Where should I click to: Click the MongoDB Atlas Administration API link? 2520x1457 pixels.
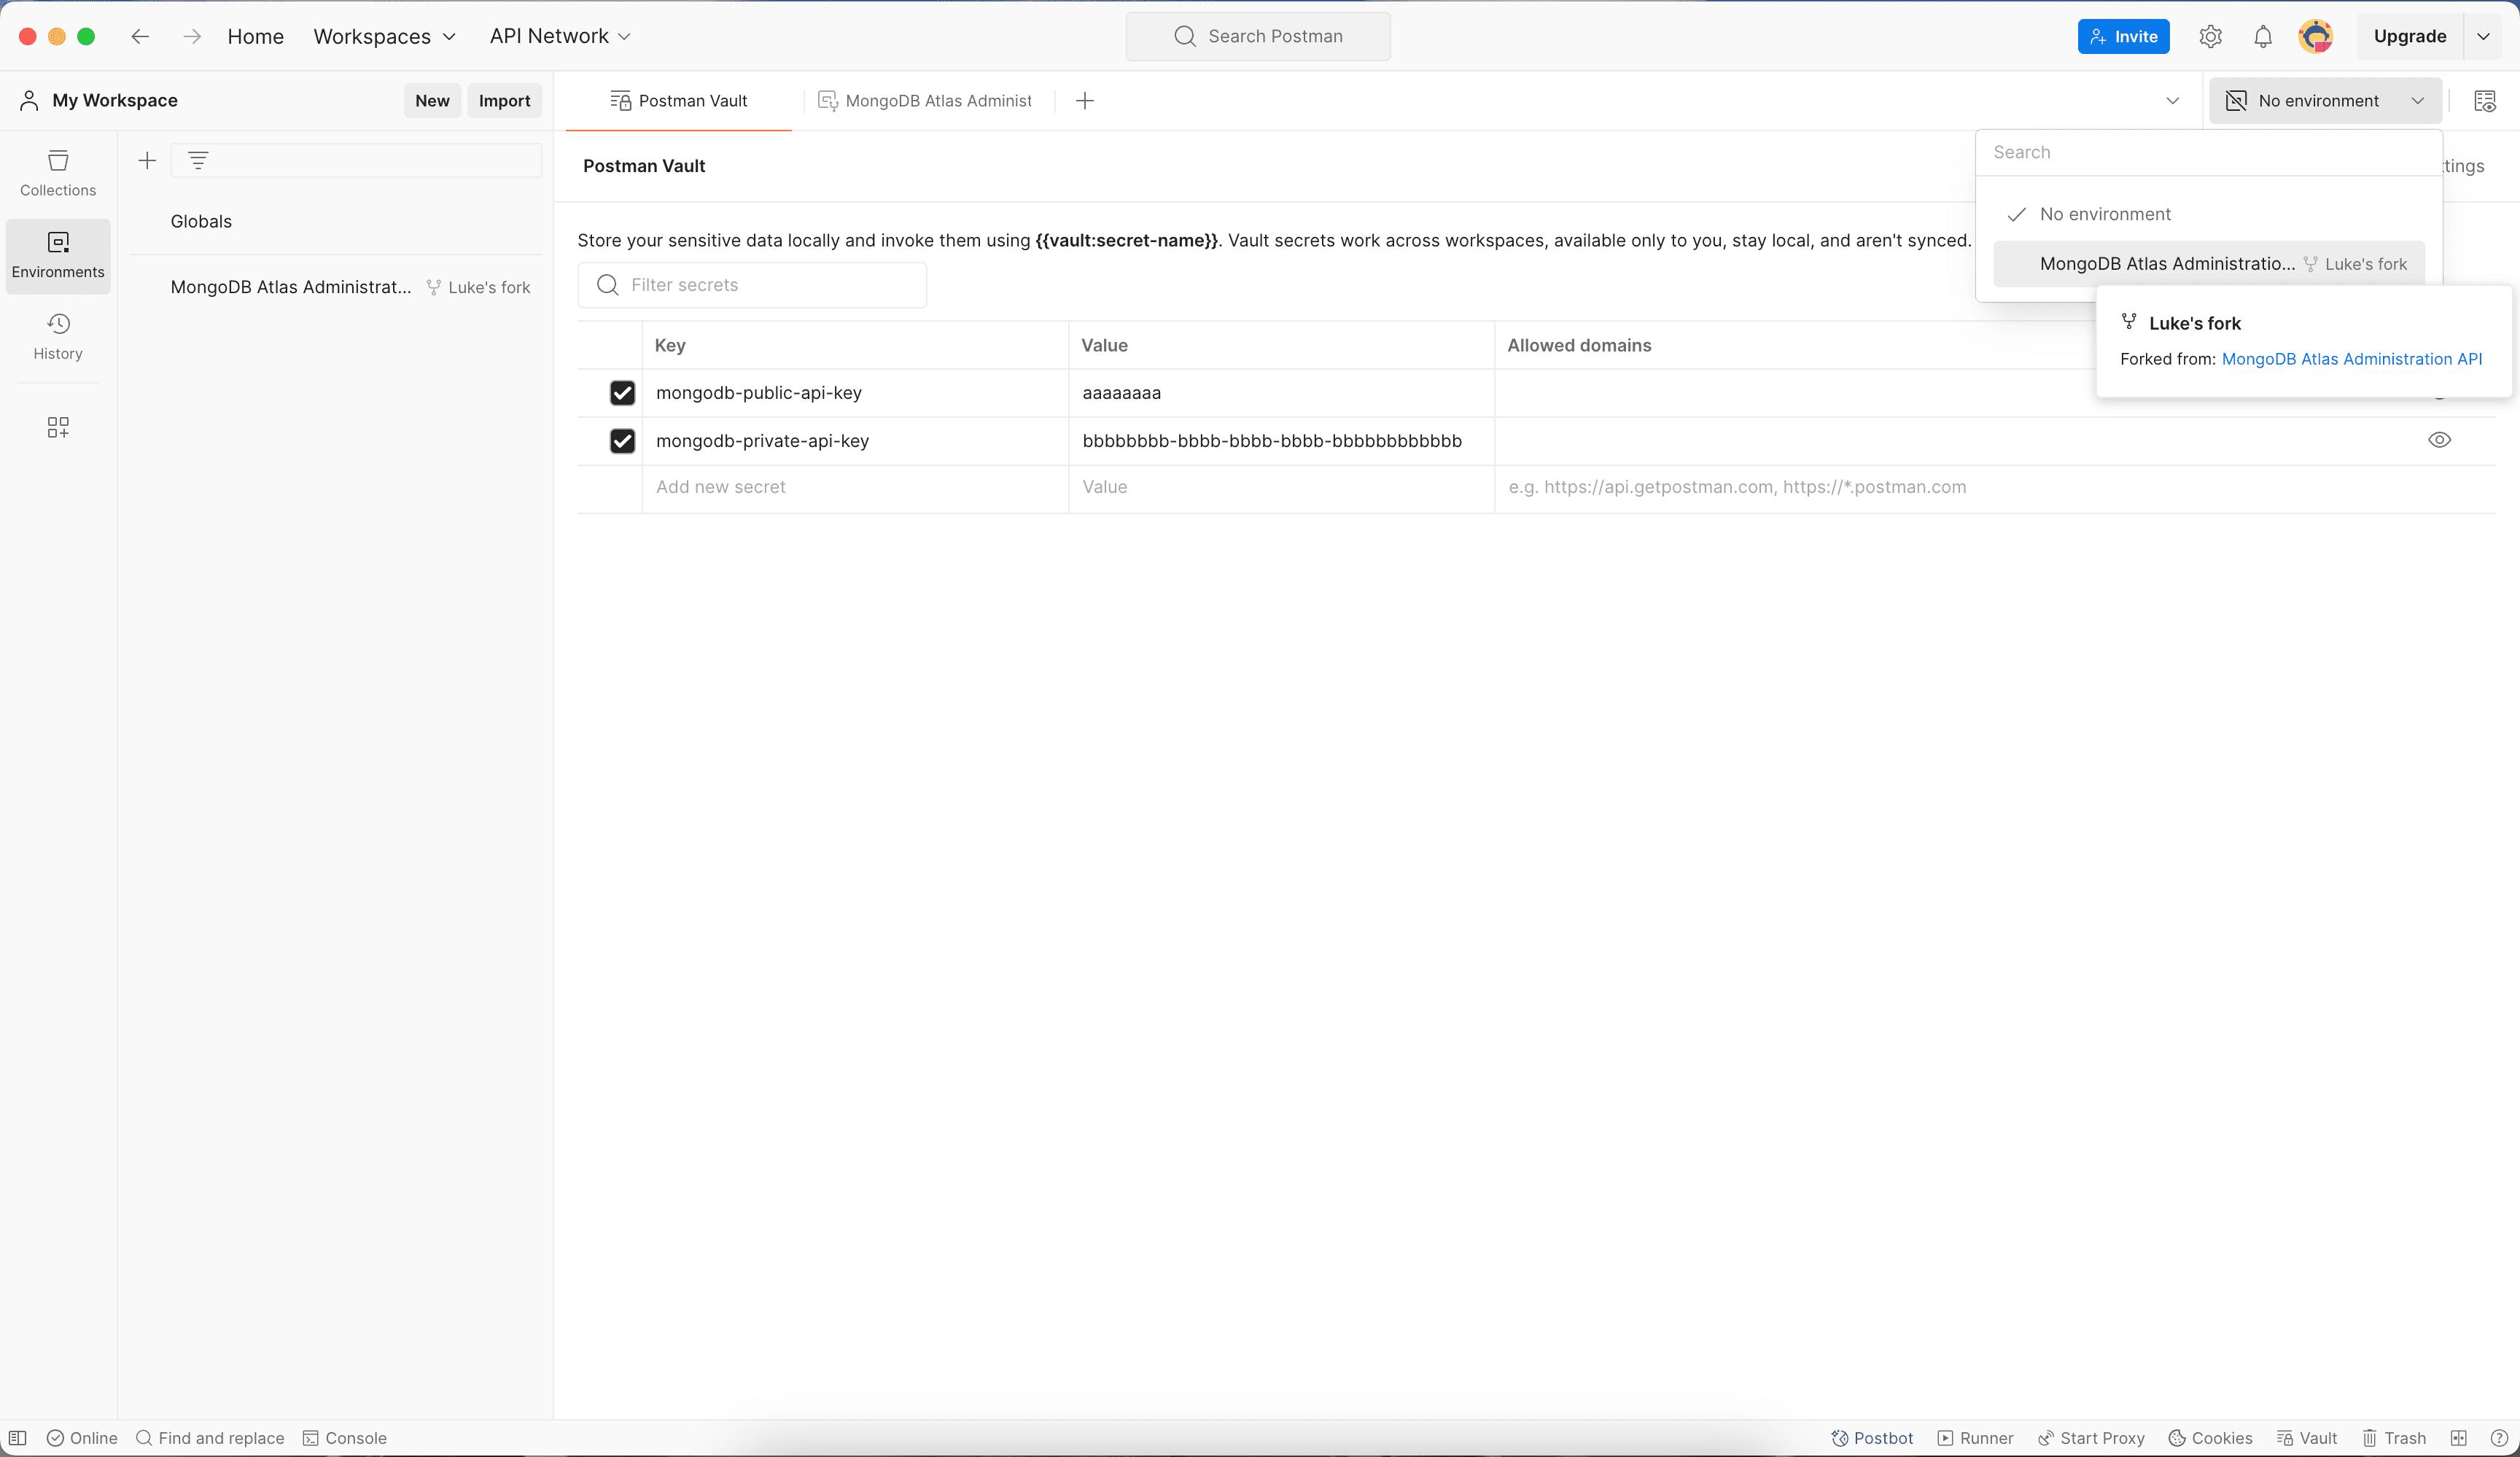click(x=2352, y=359)
